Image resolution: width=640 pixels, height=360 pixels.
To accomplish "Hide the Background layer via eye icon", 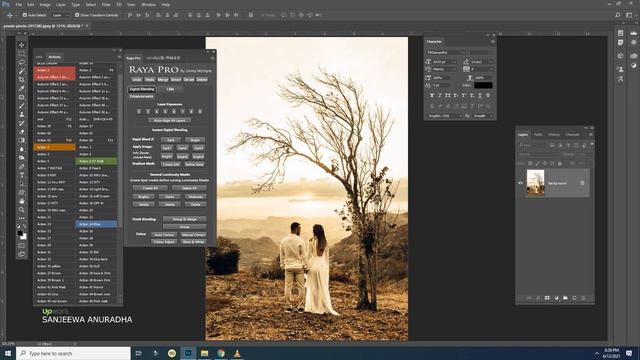I will pyautogui.click(x=520, y=183).
